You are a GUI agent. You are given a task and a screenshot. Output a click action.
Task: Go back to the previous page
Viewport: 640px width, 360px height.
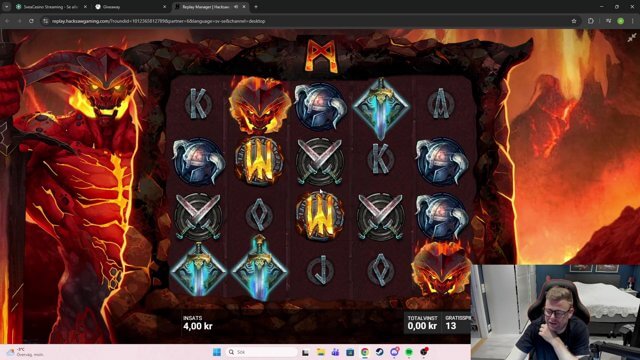click(8, 21)
